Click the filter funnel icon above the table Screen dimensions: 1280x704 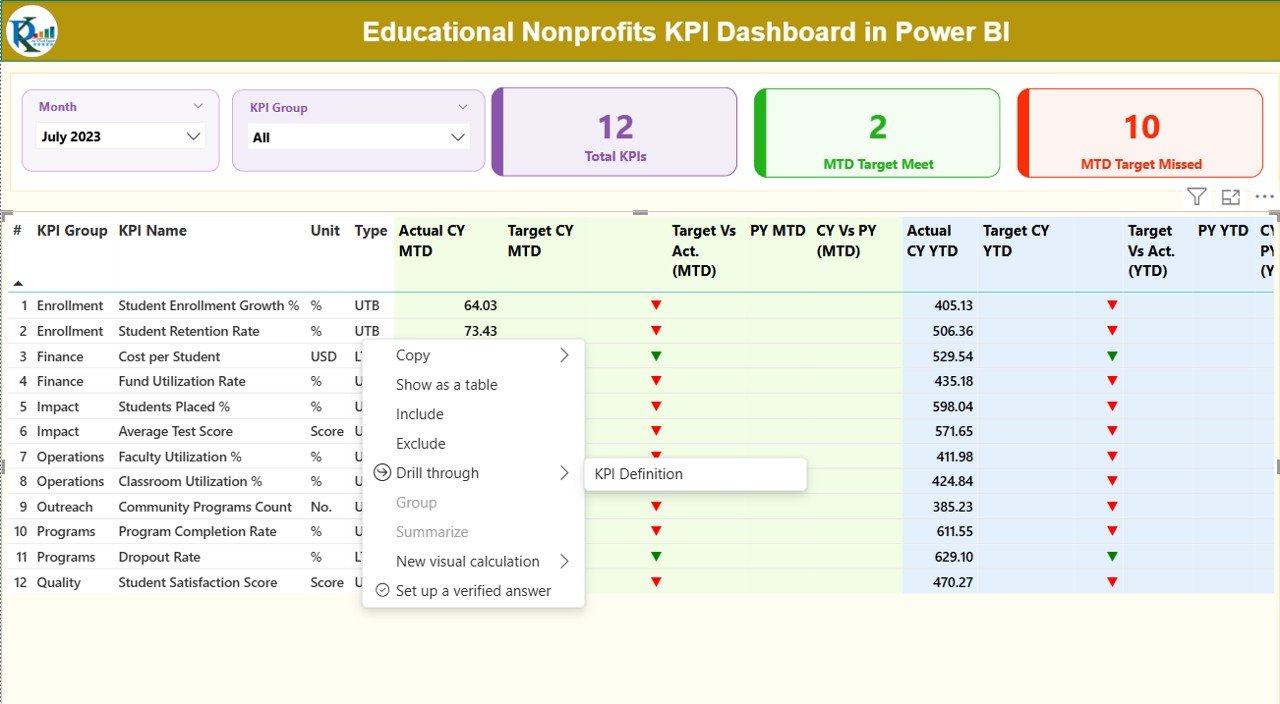click(1196, 197)
